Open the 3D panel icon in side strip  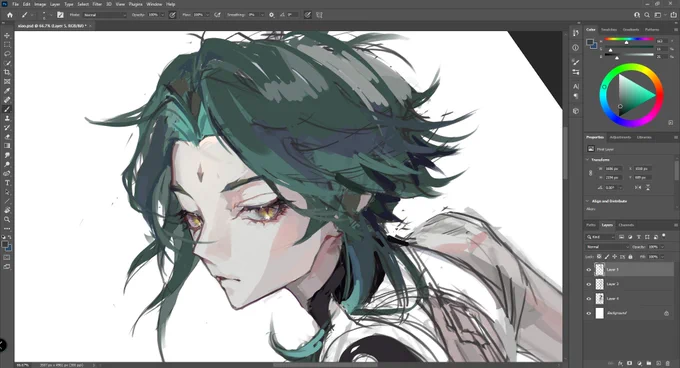point(575,111)
